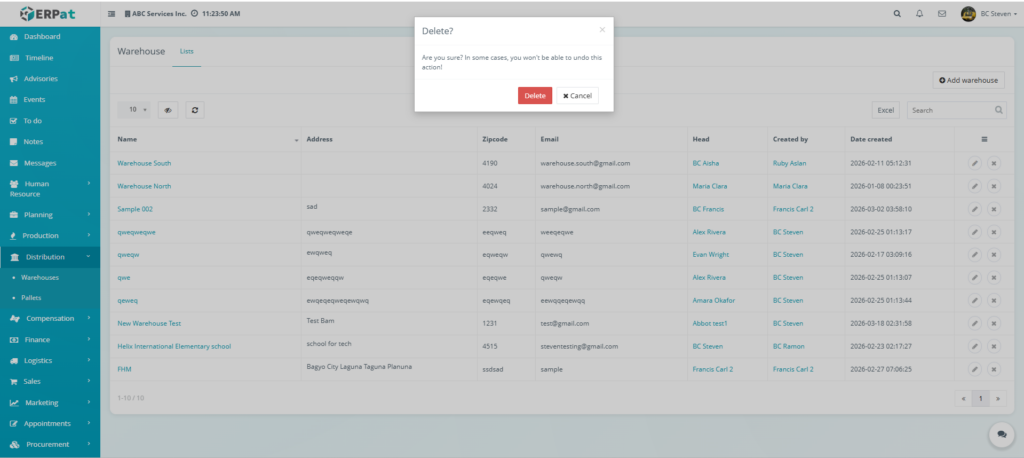Image resolution: width=1024 pixels, height=458 pixels.
Task: Expand the Procurement sidebar menu
Action: [50, 444]
